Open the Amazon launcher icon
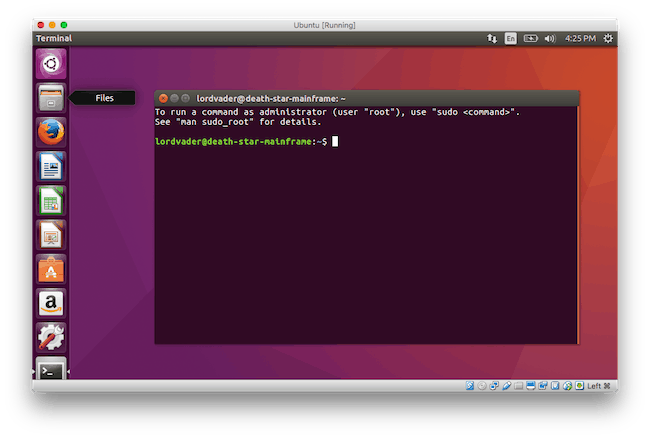 [51, 303]
